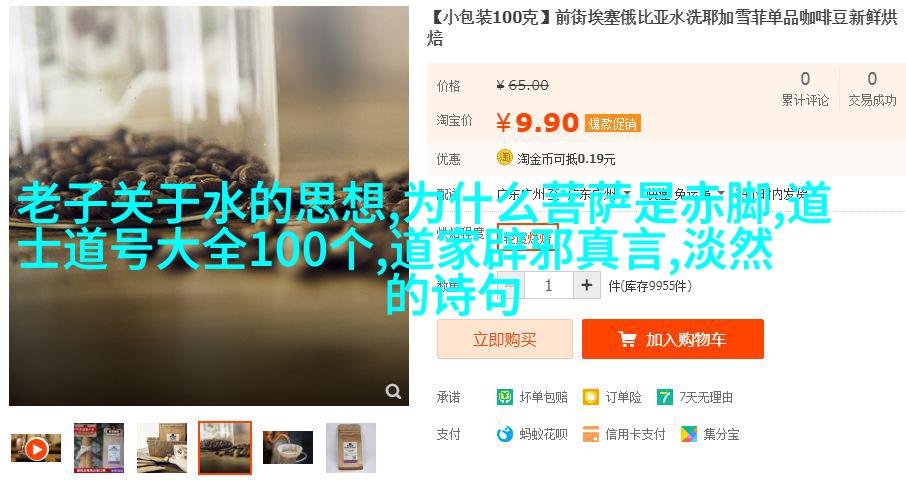Select the coffee cup pour thumbnail

click(288, 447)
